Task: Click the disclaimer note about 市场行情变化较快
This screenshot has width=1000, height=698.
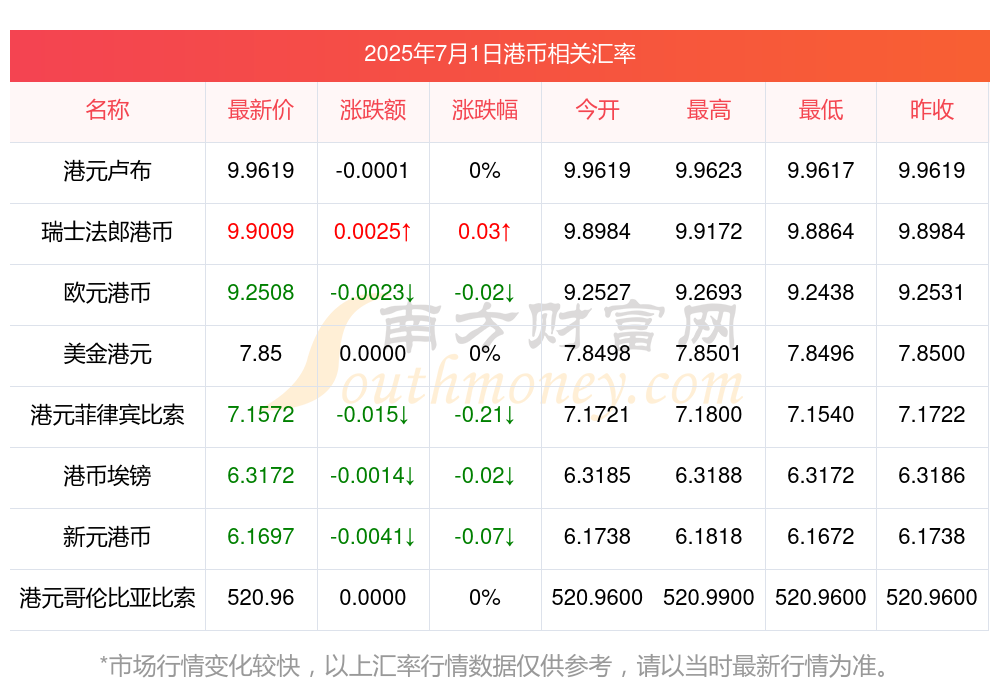Action: coord(494,666)
